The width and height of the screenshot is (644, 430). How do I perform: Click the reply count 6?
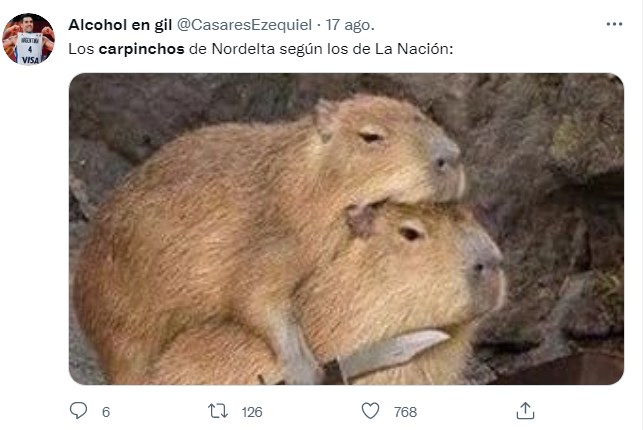click(x=106, y=412)
